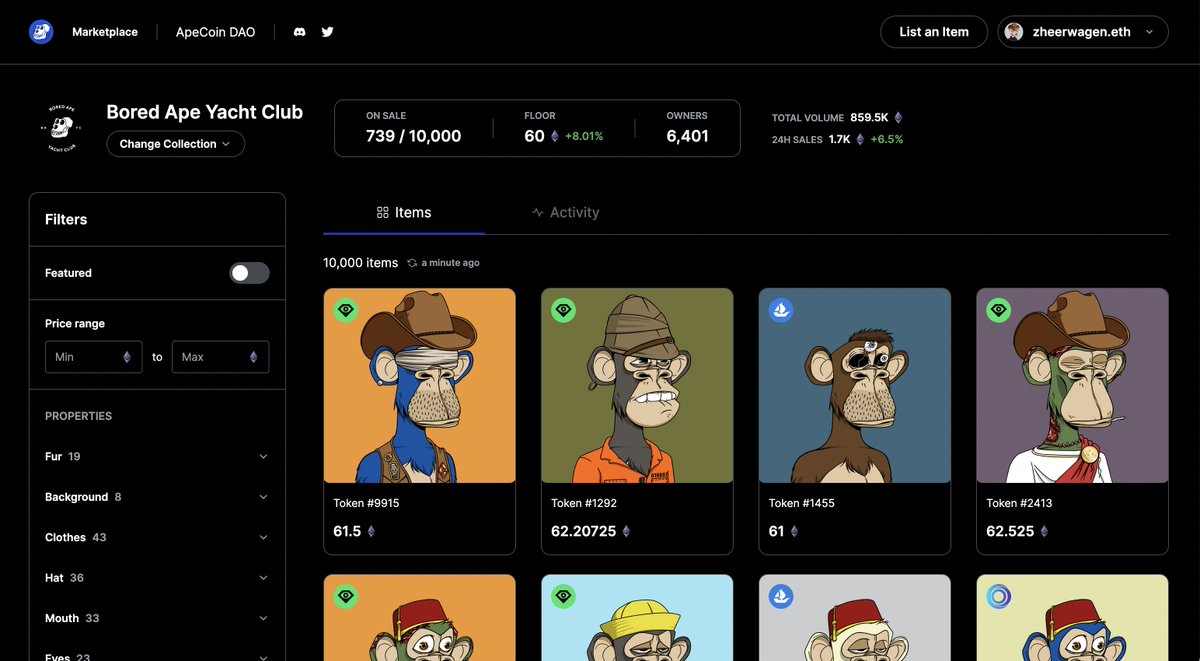Click the grid icon in the Items tab

[x=382, y=213]
